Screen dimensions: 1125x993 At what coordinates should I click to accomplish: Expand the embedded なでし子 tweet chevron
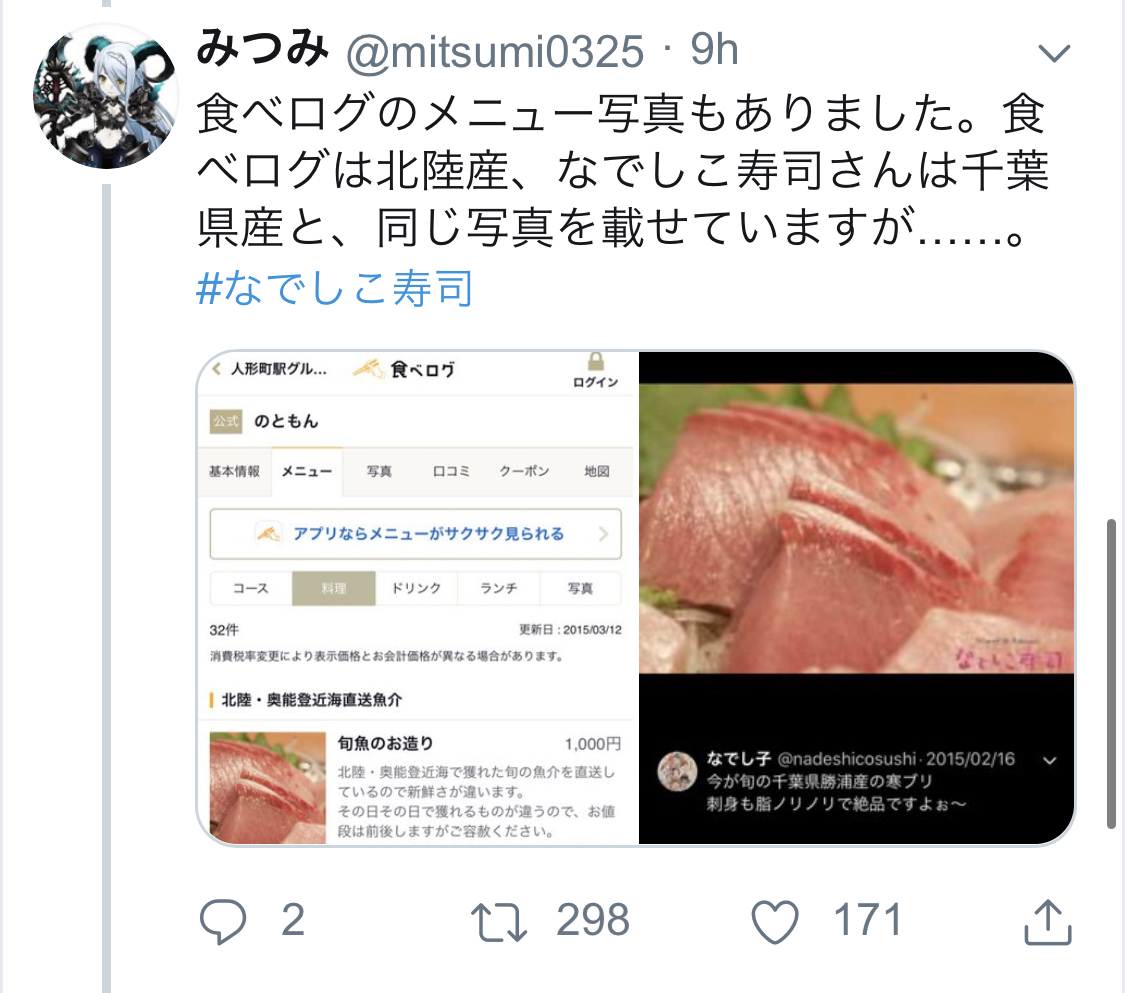point(1049,761)
